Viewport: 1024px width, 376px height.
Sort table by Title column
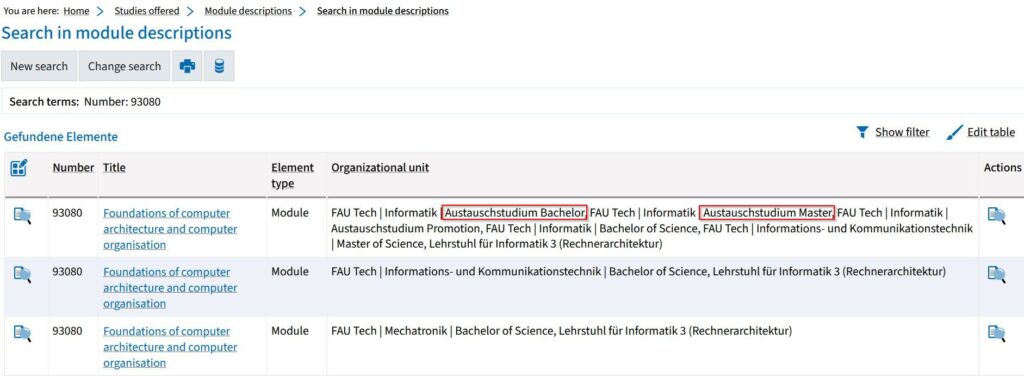114,168
